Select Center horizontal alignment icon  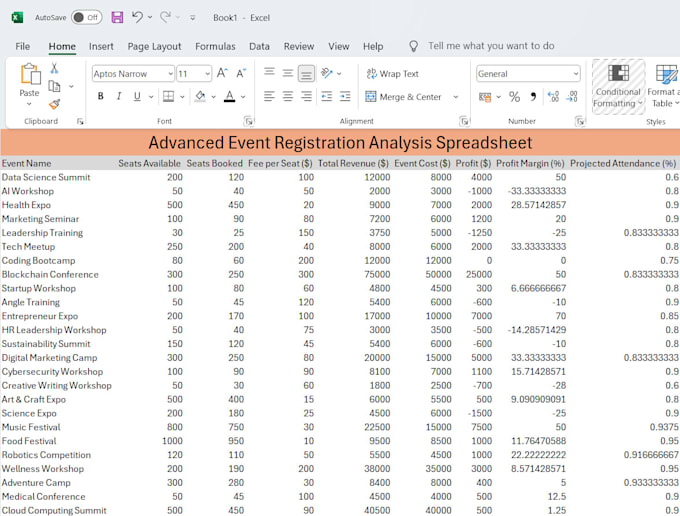(x=288, y=96)
